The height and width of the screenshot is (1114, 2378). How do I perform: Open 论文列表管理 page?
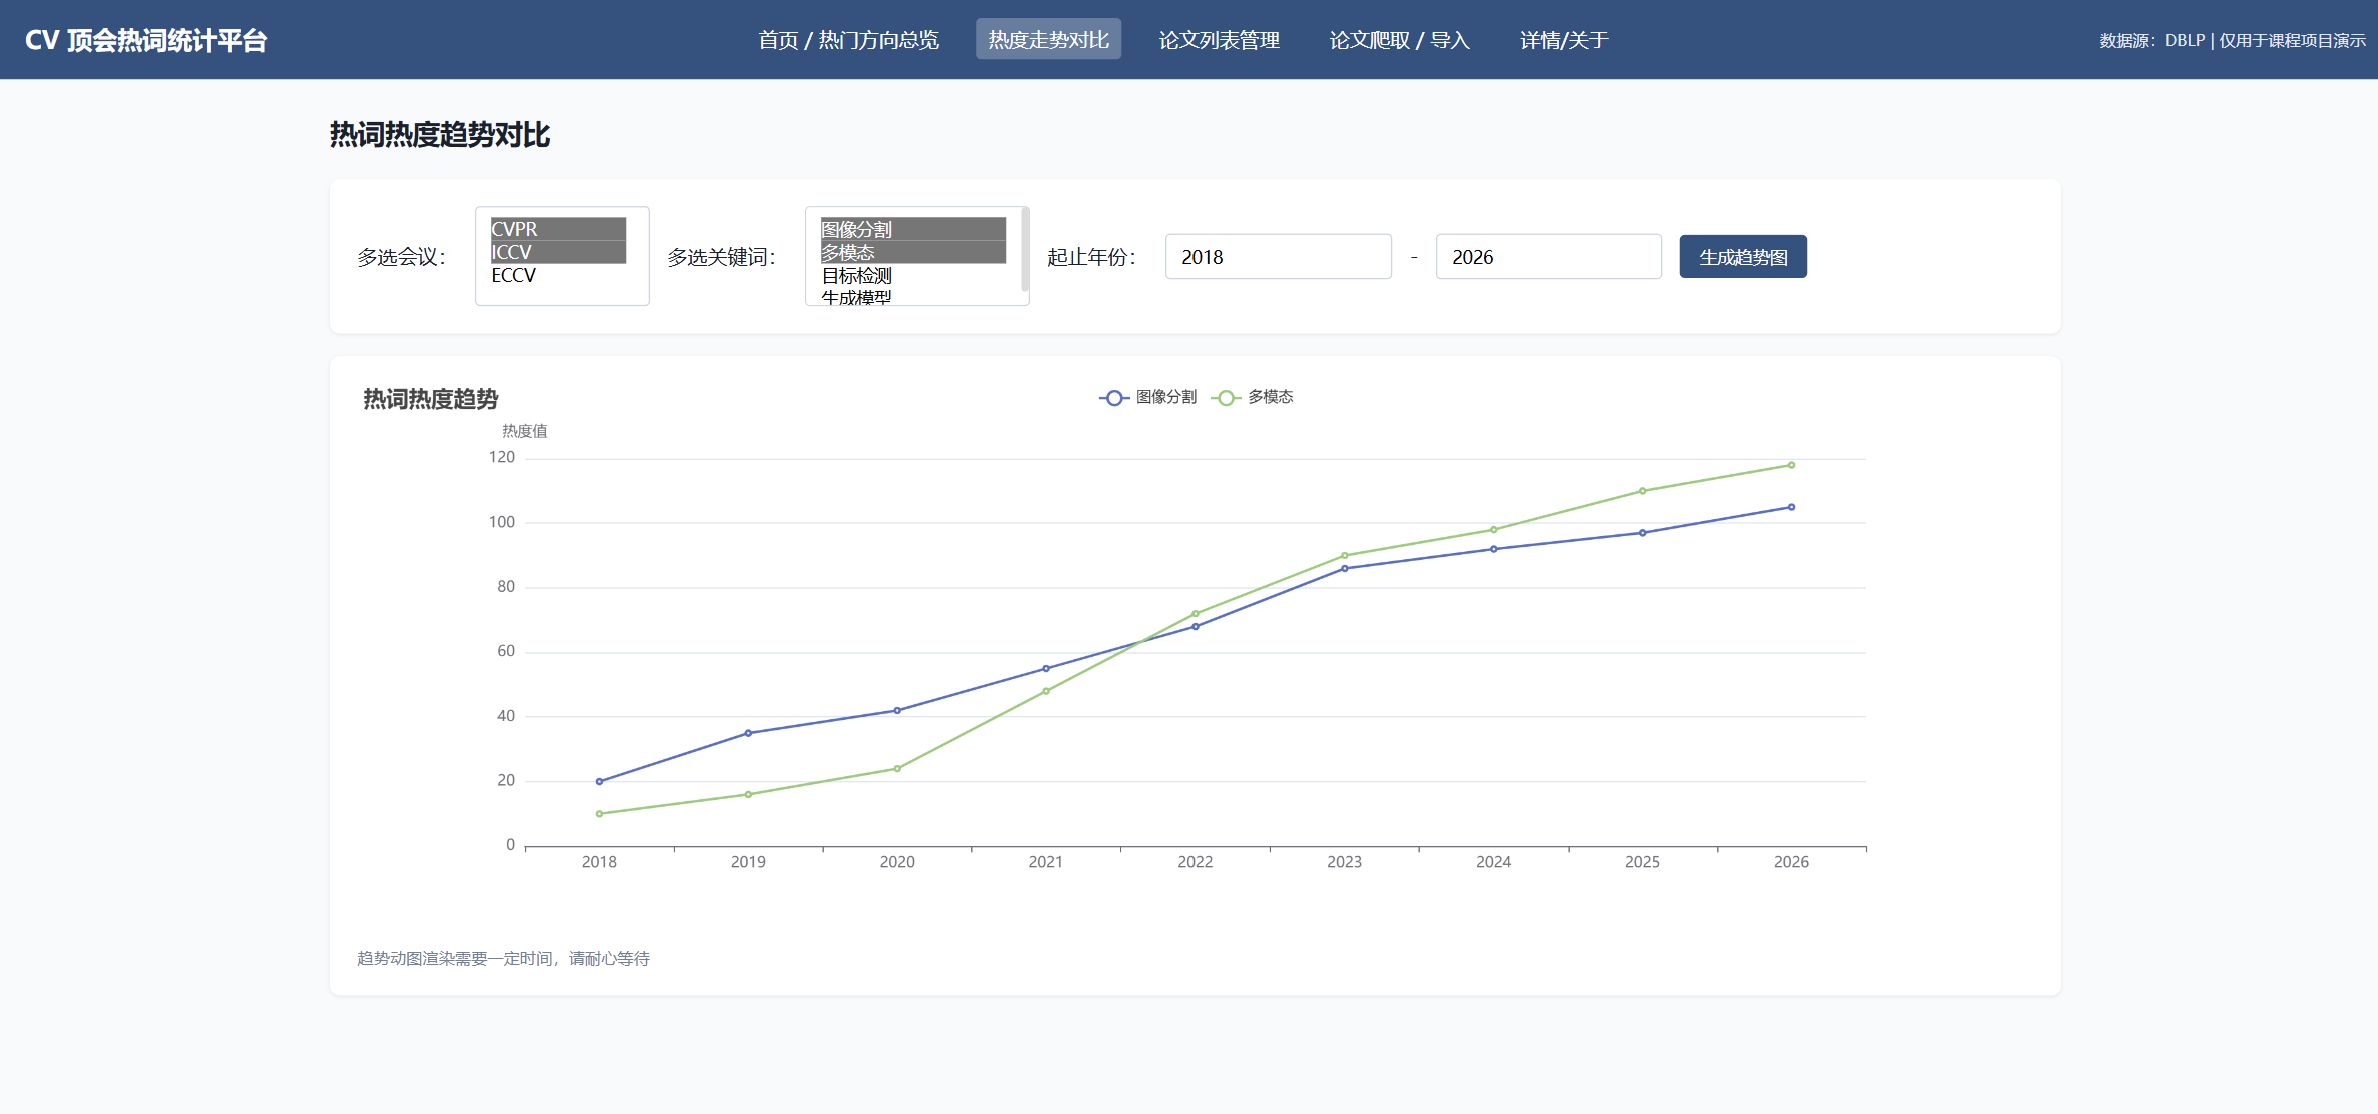tap(1219, 40)
